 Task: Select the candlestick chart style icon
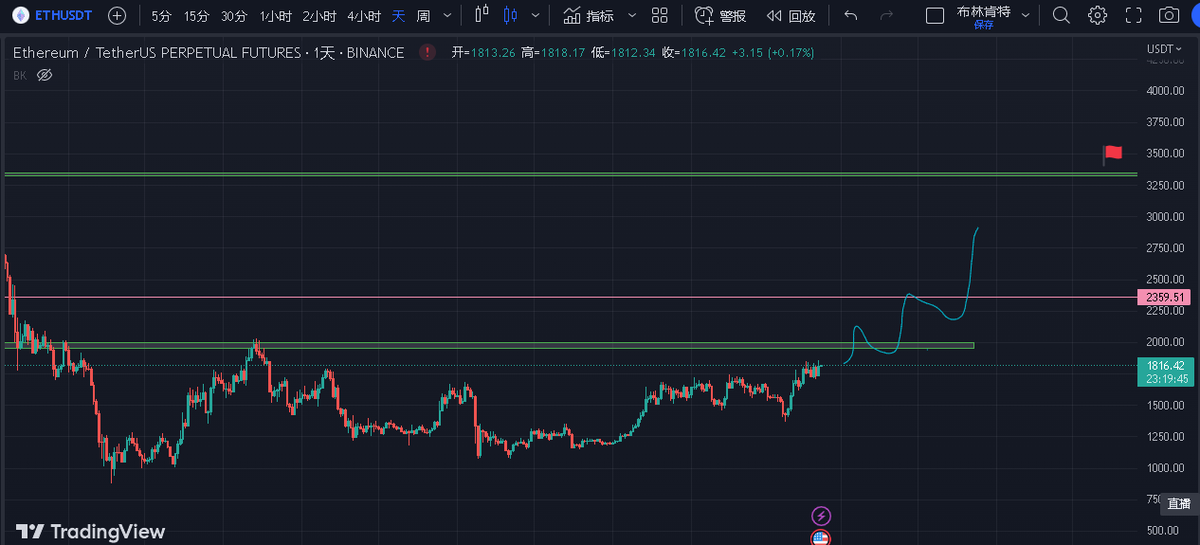511,15
